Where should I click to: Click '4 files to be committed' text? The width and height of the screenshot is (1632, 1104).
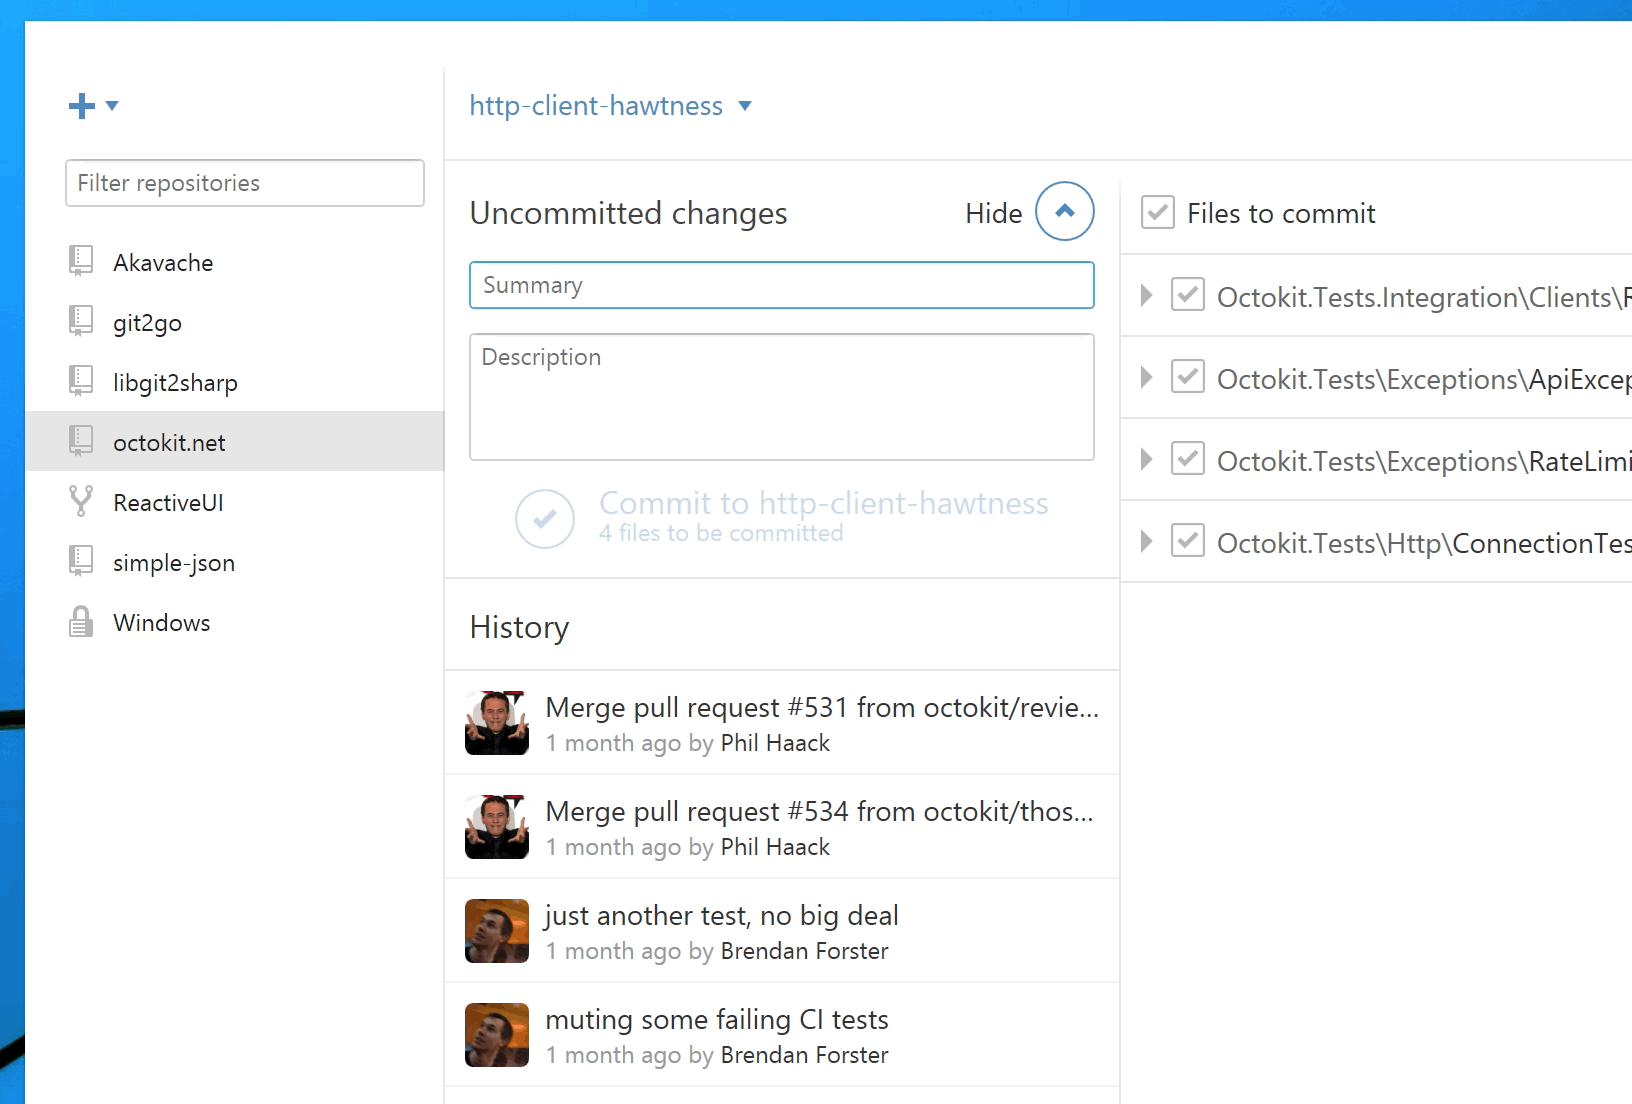[721, 533]
